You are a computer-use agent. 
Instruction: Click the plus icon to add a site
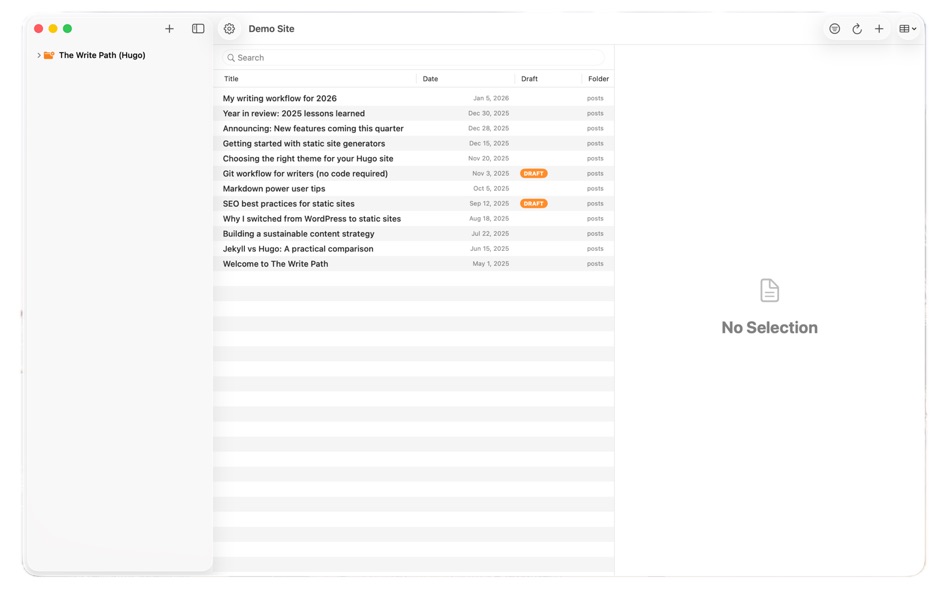(x=169, y=28)
